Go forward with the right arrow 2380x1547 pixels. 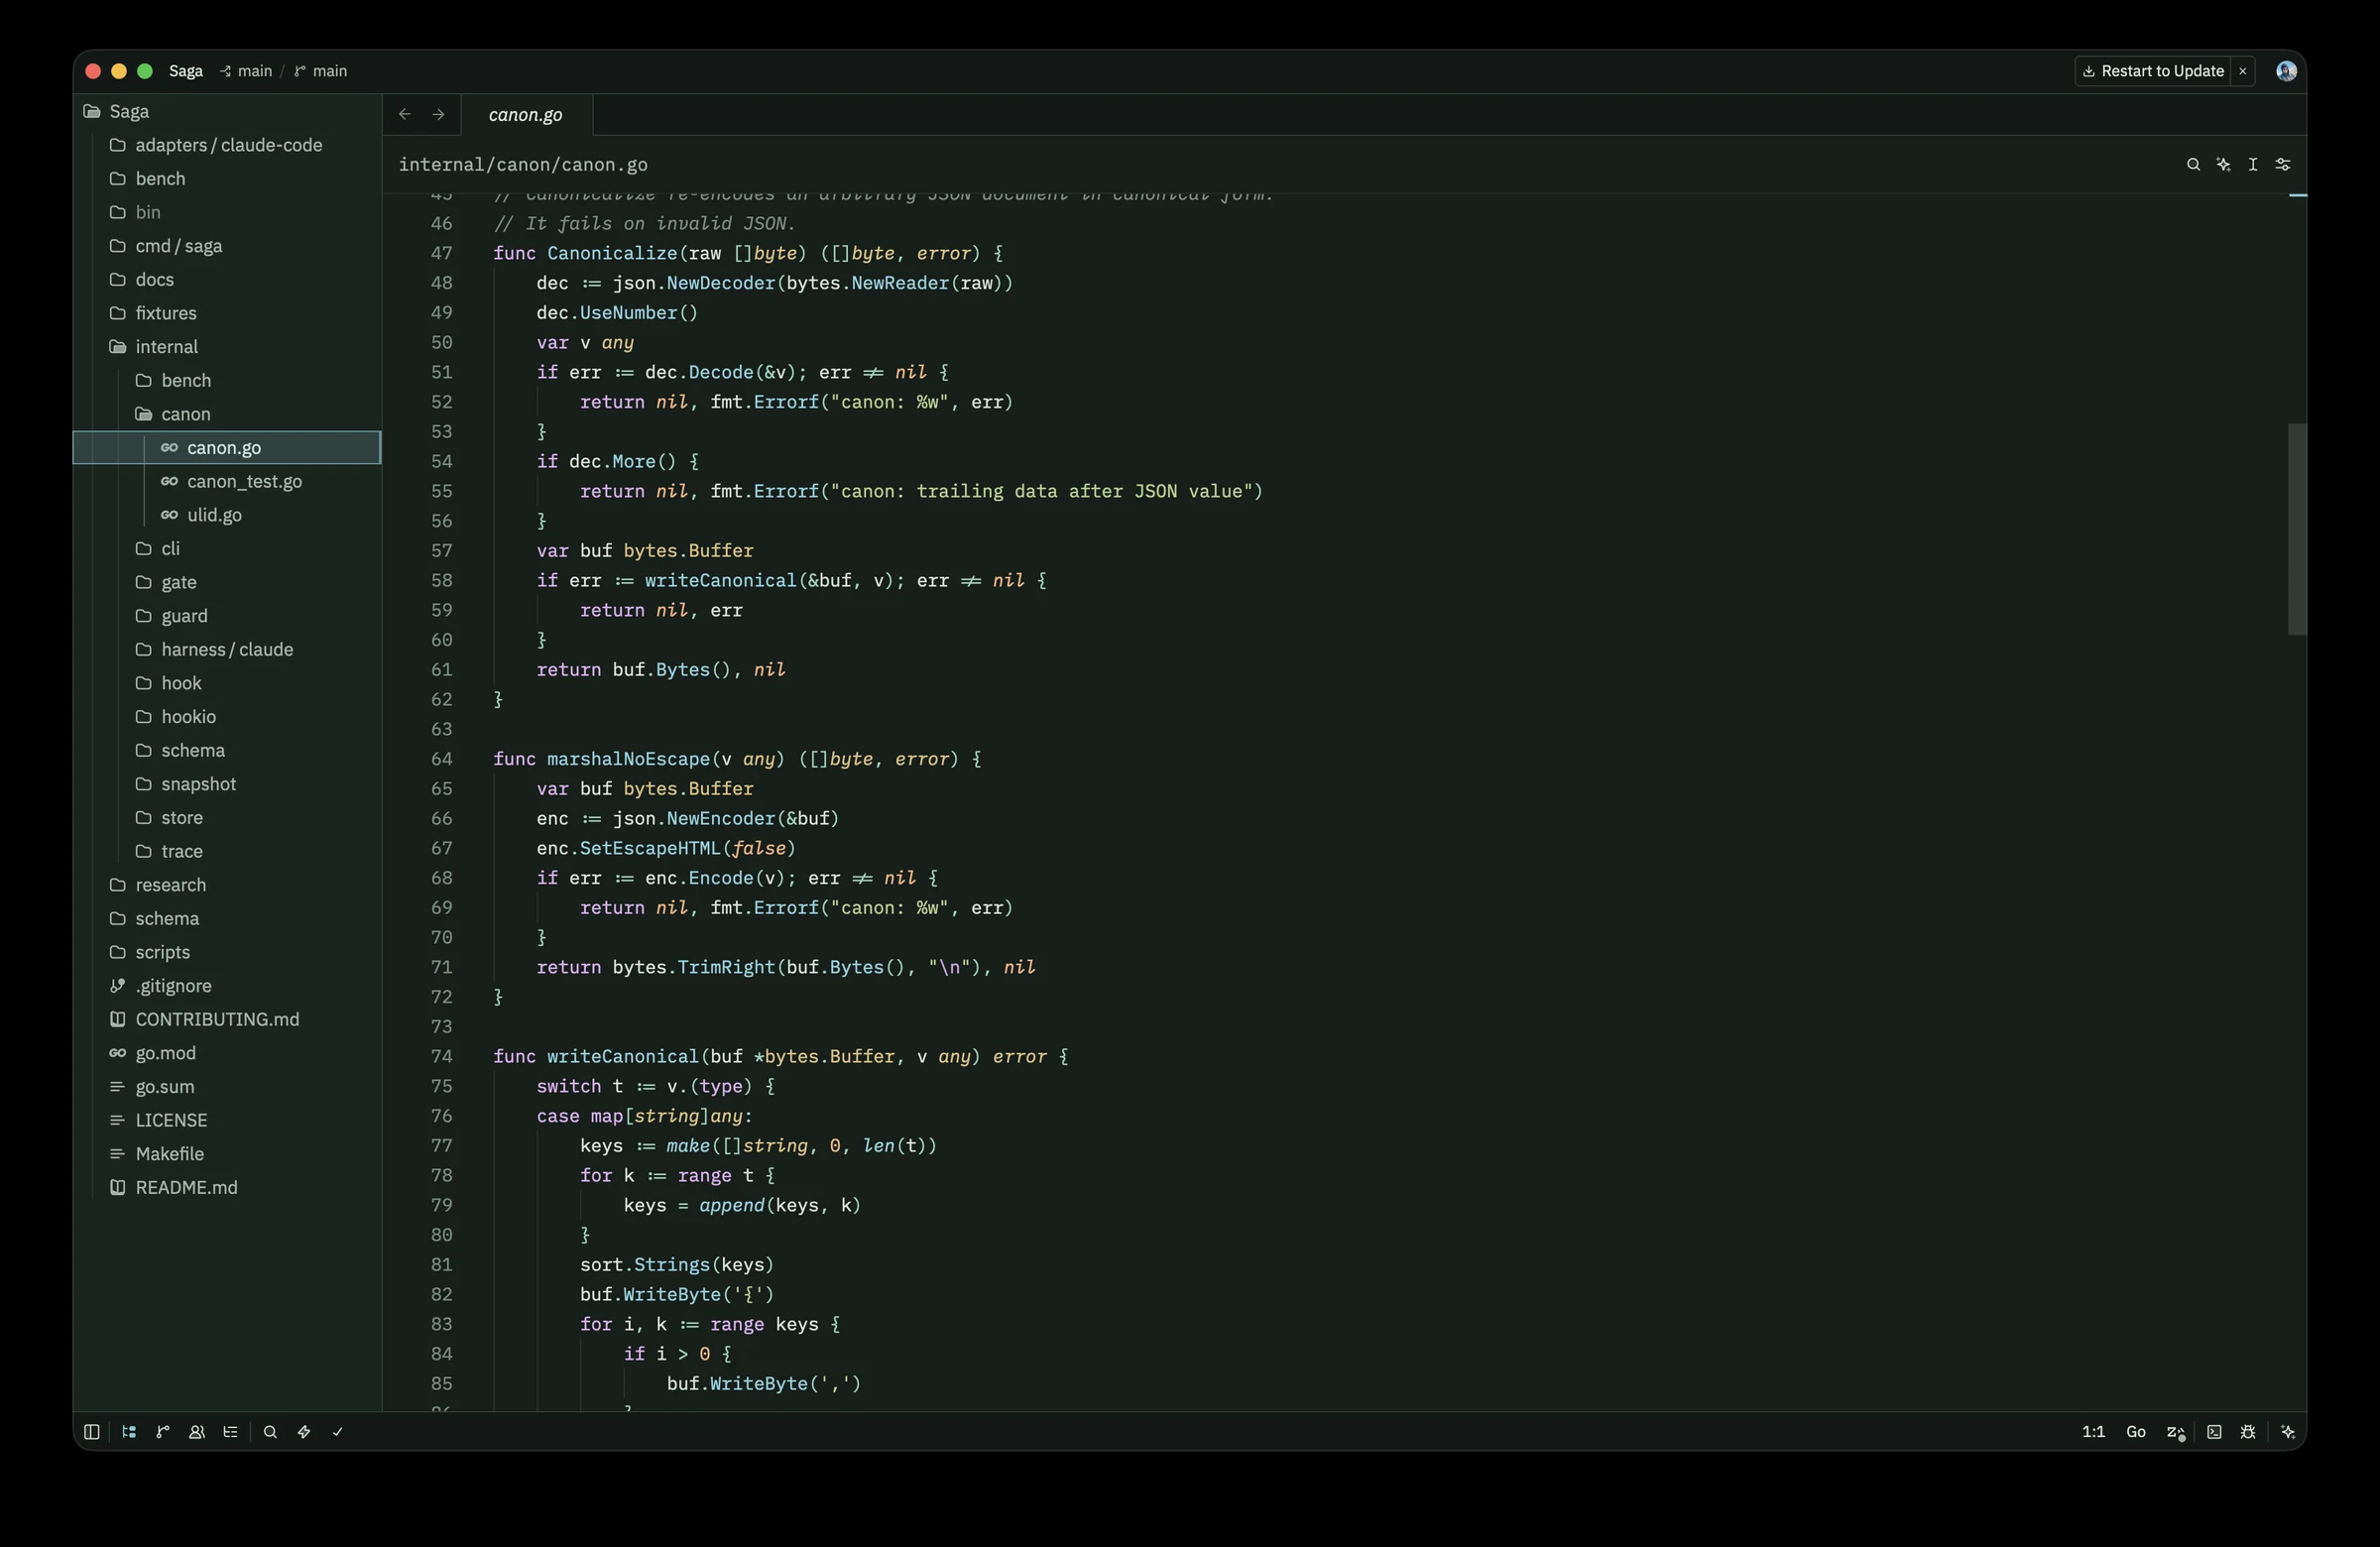tap(438, 114)
